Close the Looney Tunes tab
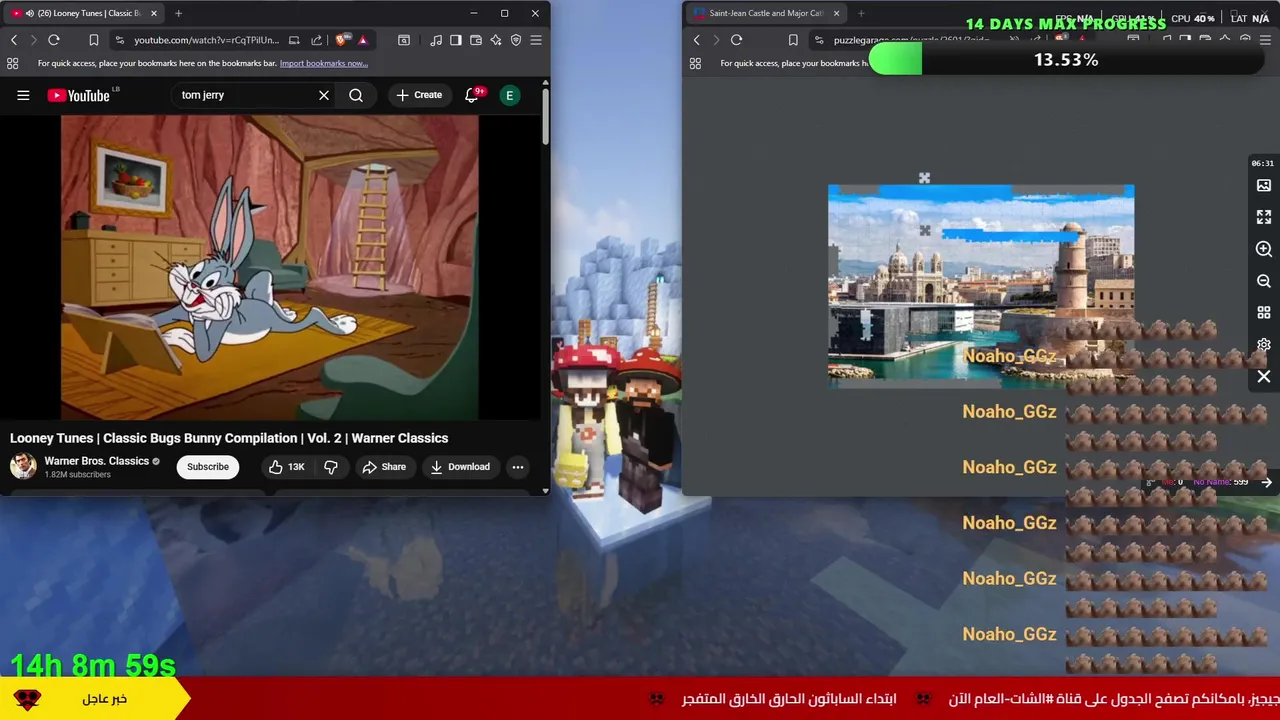Viewport: 1280px width, 720px height. (x=153, y=13)
